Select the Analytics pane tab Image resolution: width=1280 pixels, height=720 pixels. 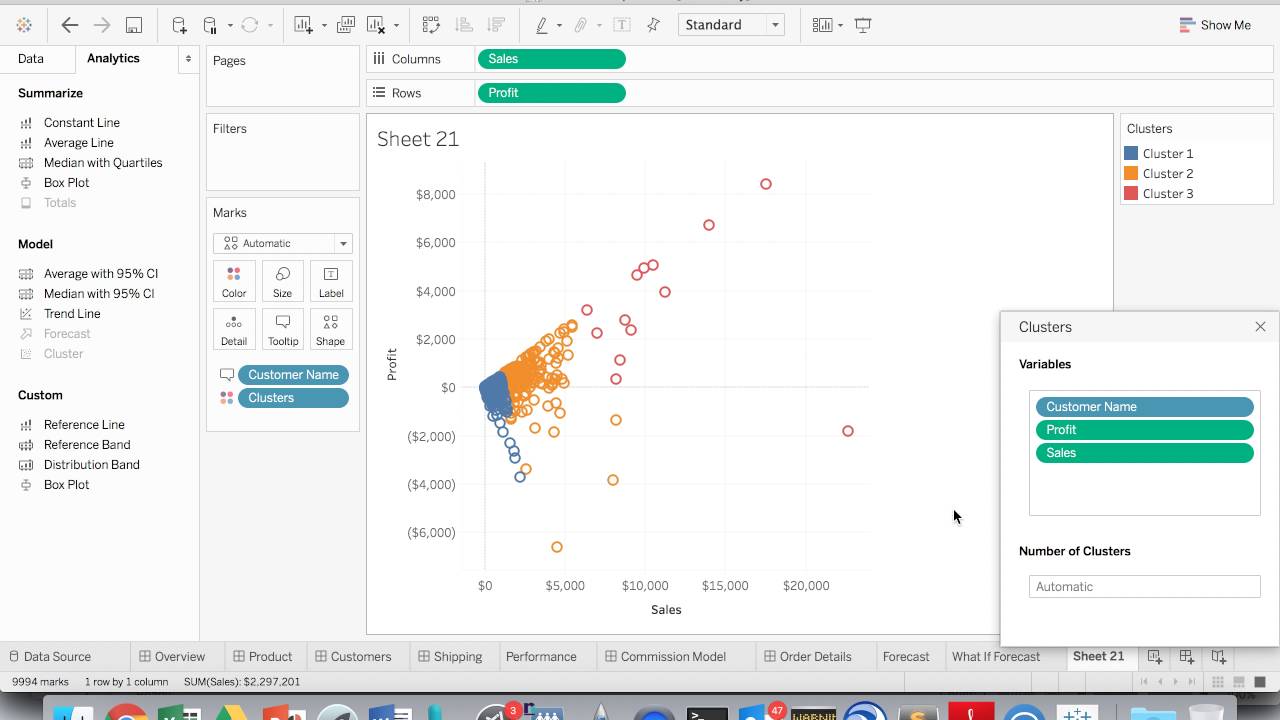[x=113, y=58]
